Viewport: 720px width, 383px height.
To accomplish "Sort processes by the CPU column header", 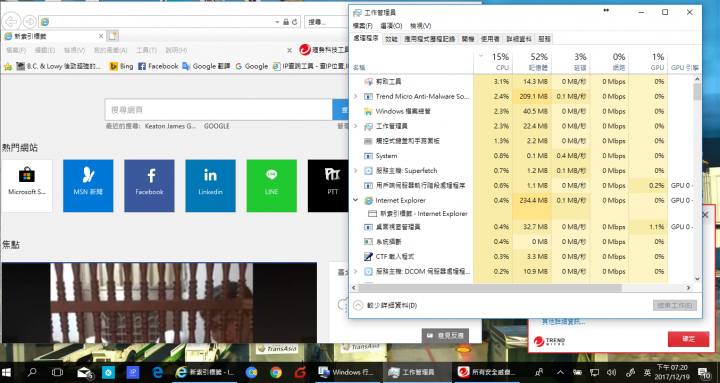I will pos(493,62).
